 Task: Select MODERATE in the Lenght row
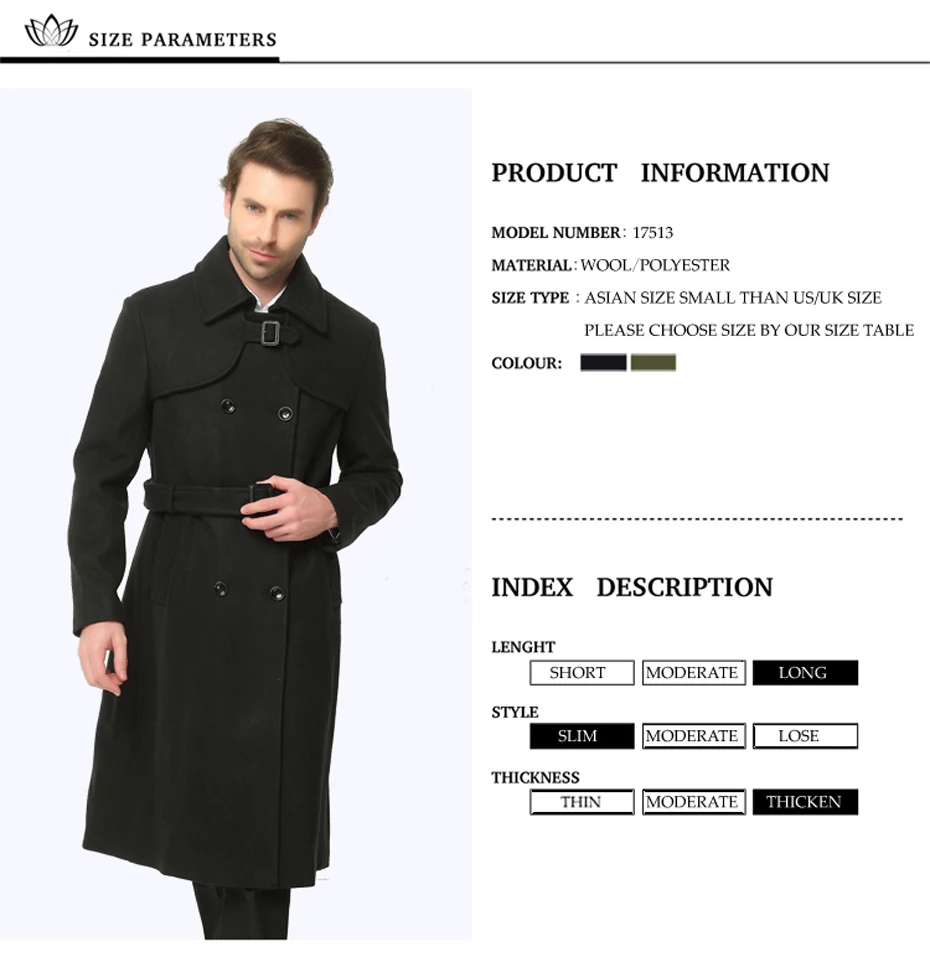pyautogui.click(x=693, y=673)
